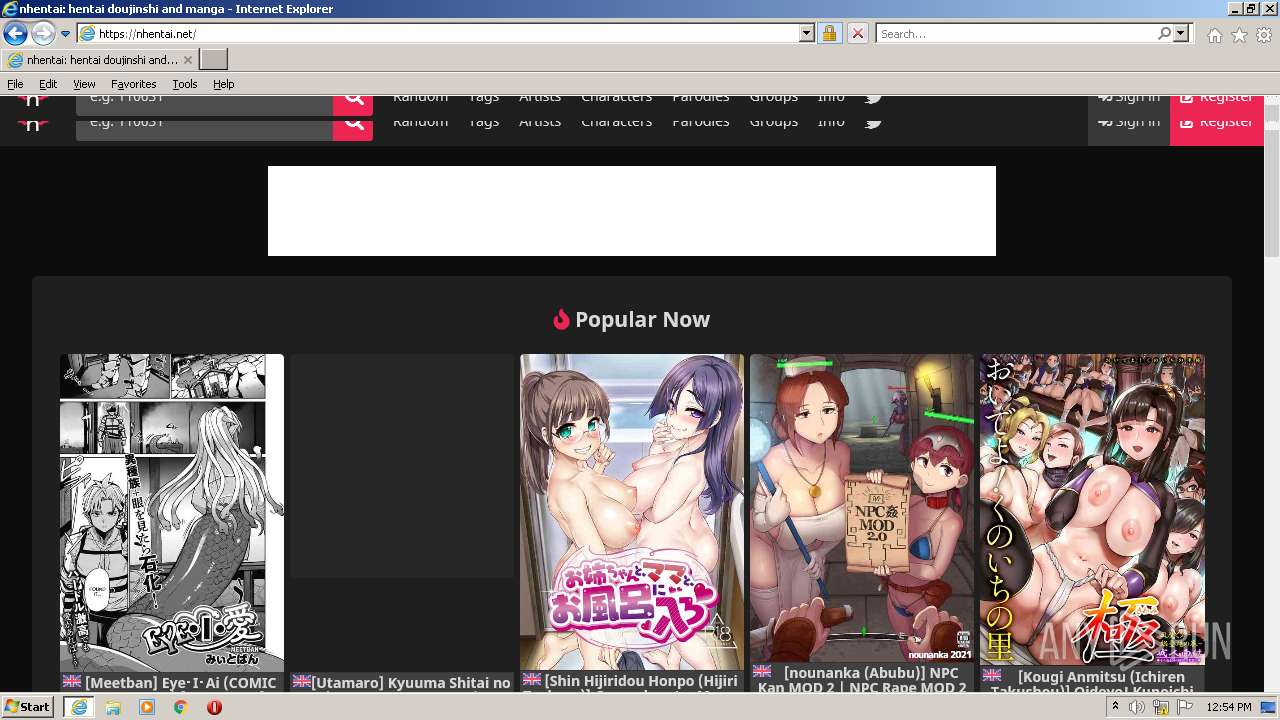Open the '[Meetban] Eye·I·Ai (COMIC' title

(x=181, y=683)
